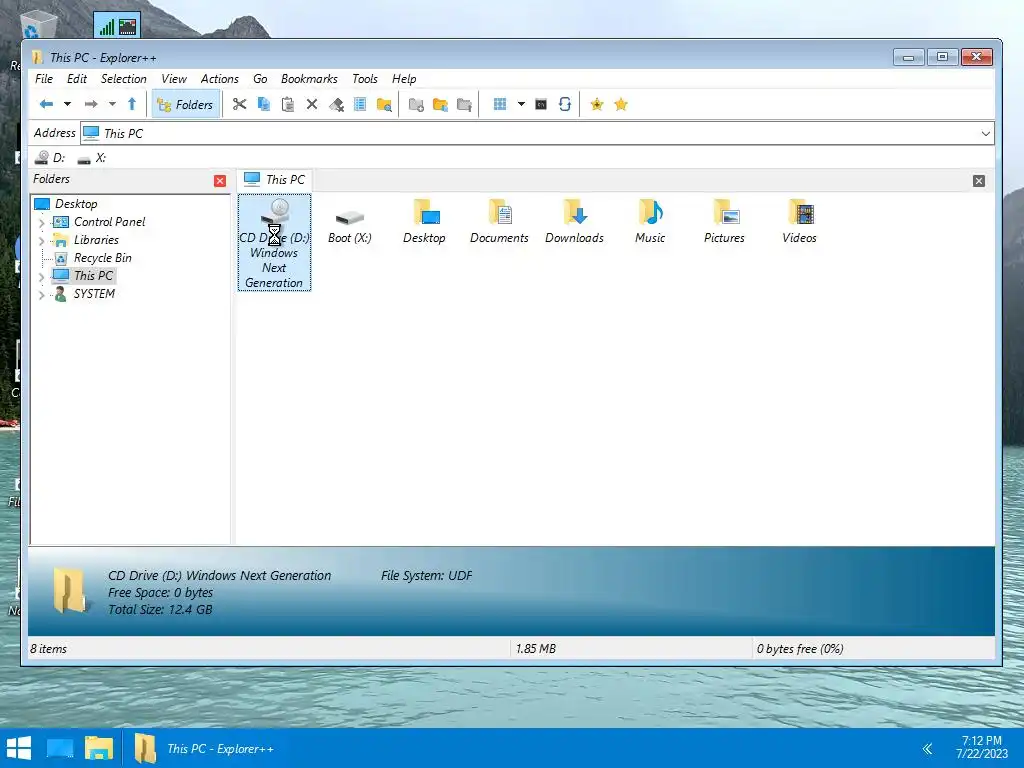
Task: Click the Move To folder icon
Action: coord(464,104)
